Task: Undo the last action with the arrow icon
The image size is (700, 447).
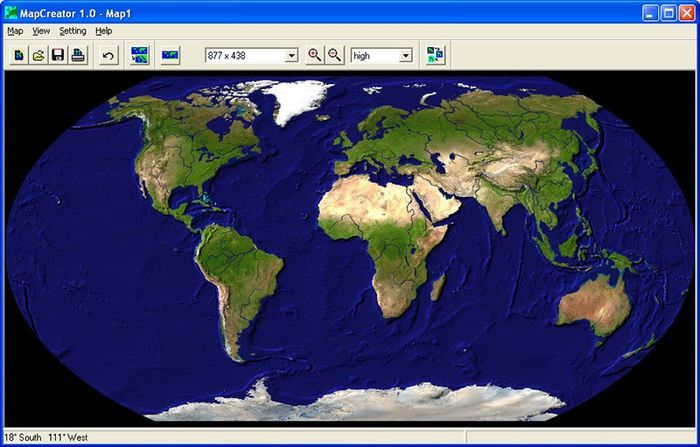Action: point(108,55)
